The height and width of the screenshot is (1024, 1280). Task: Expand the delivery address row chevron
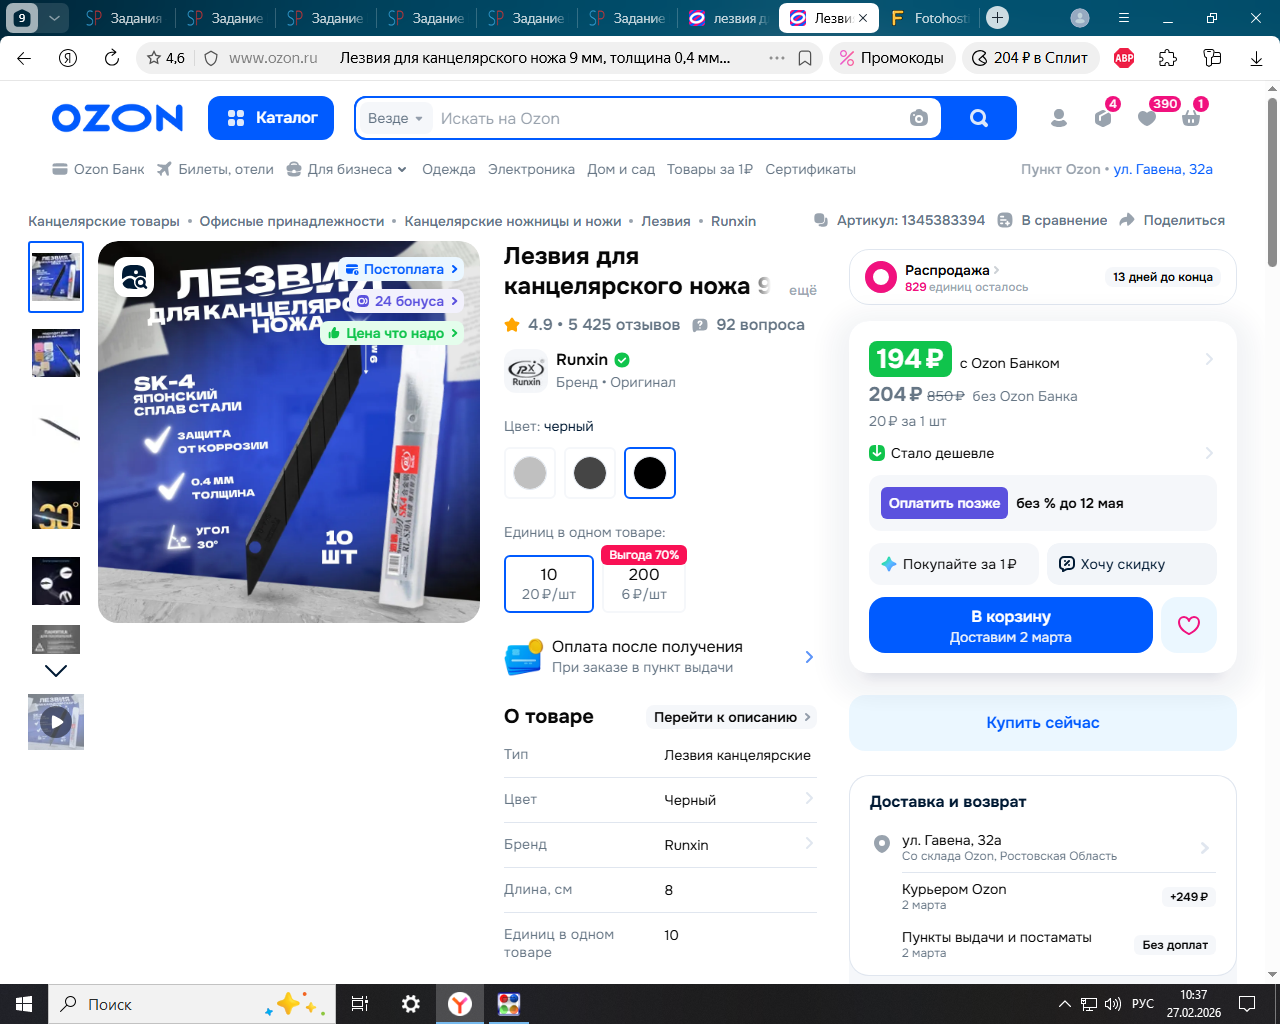tap(1205, 848)
